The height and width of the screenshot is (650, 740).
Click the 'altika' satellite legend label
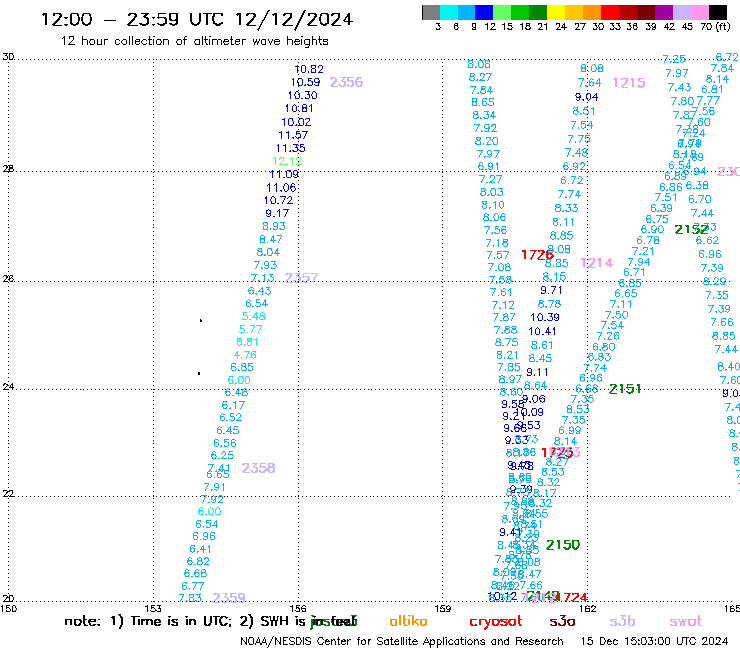click(408, 621)
